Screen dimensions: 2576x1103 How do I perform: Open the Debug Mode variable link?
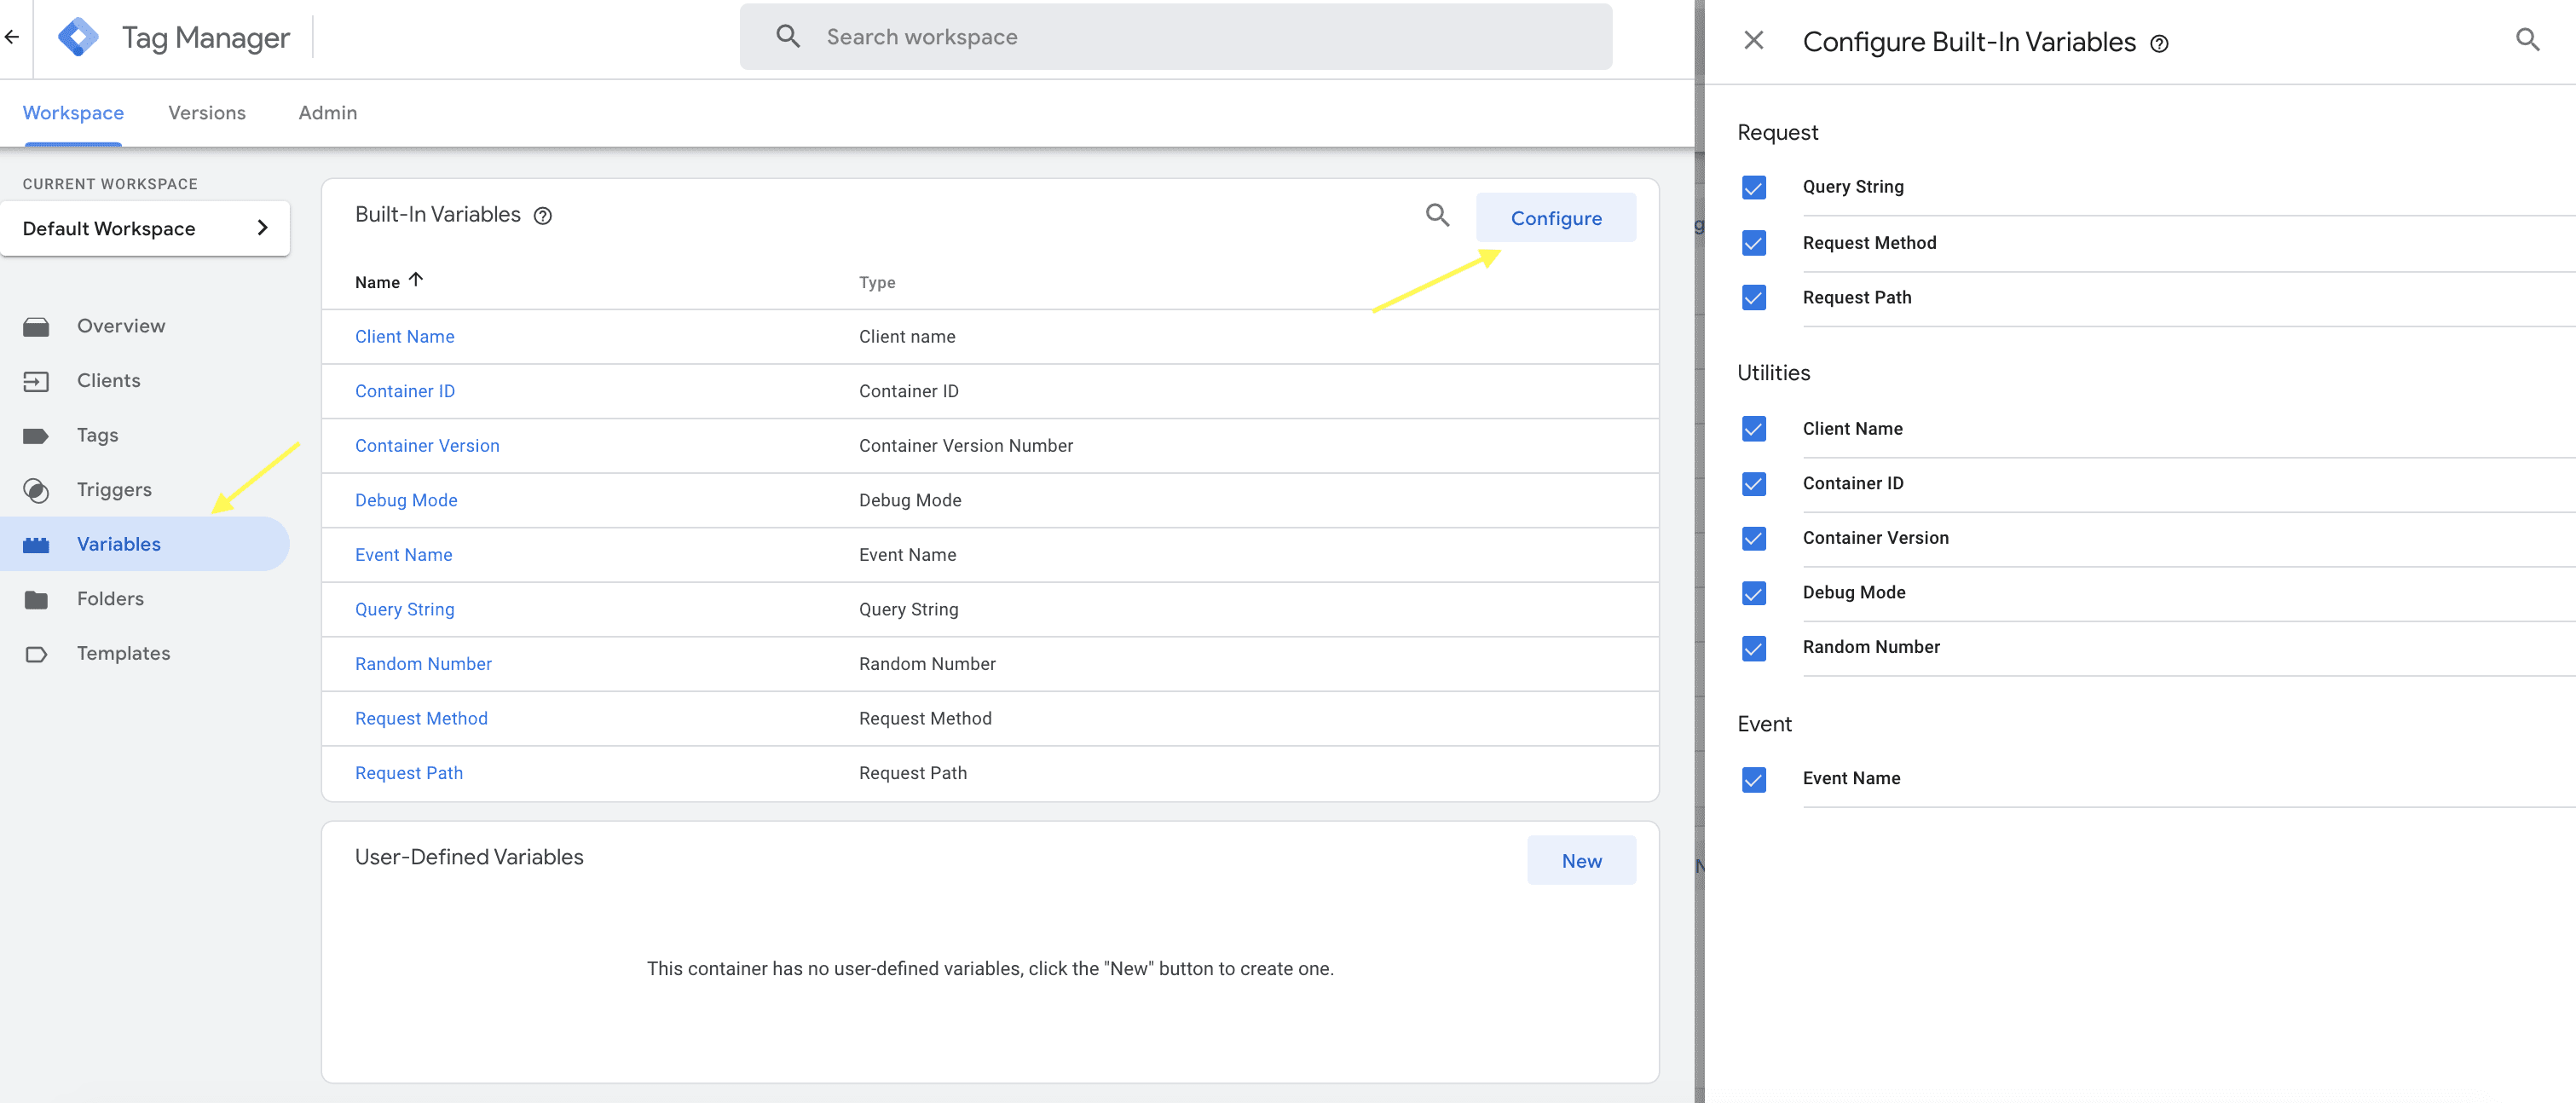pyautogui.click(x=406, y=500)
